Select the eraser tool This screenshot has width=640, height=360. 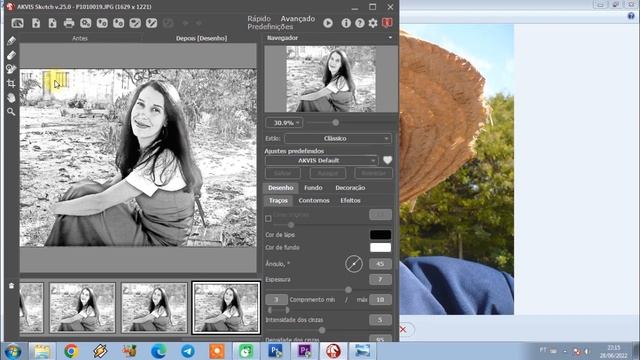click(11, 55)
